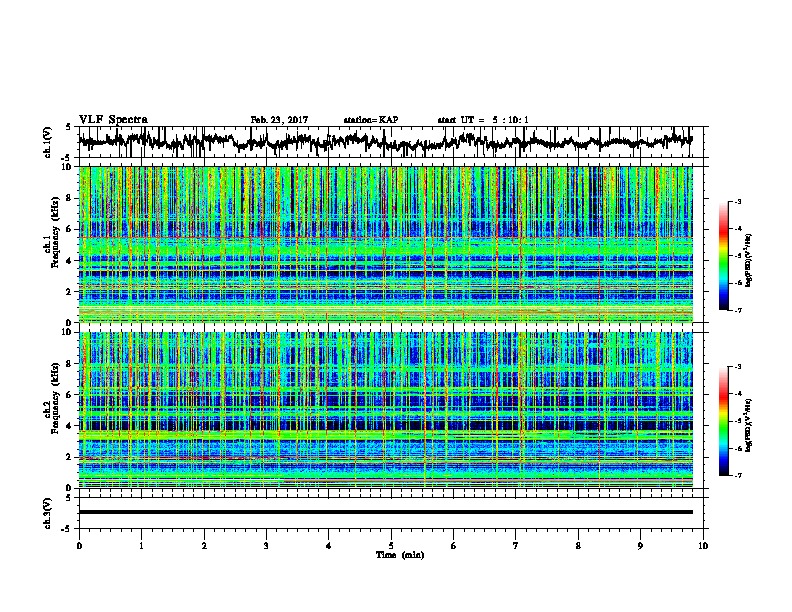Click the ch.1 spectrogram panel

386,244
